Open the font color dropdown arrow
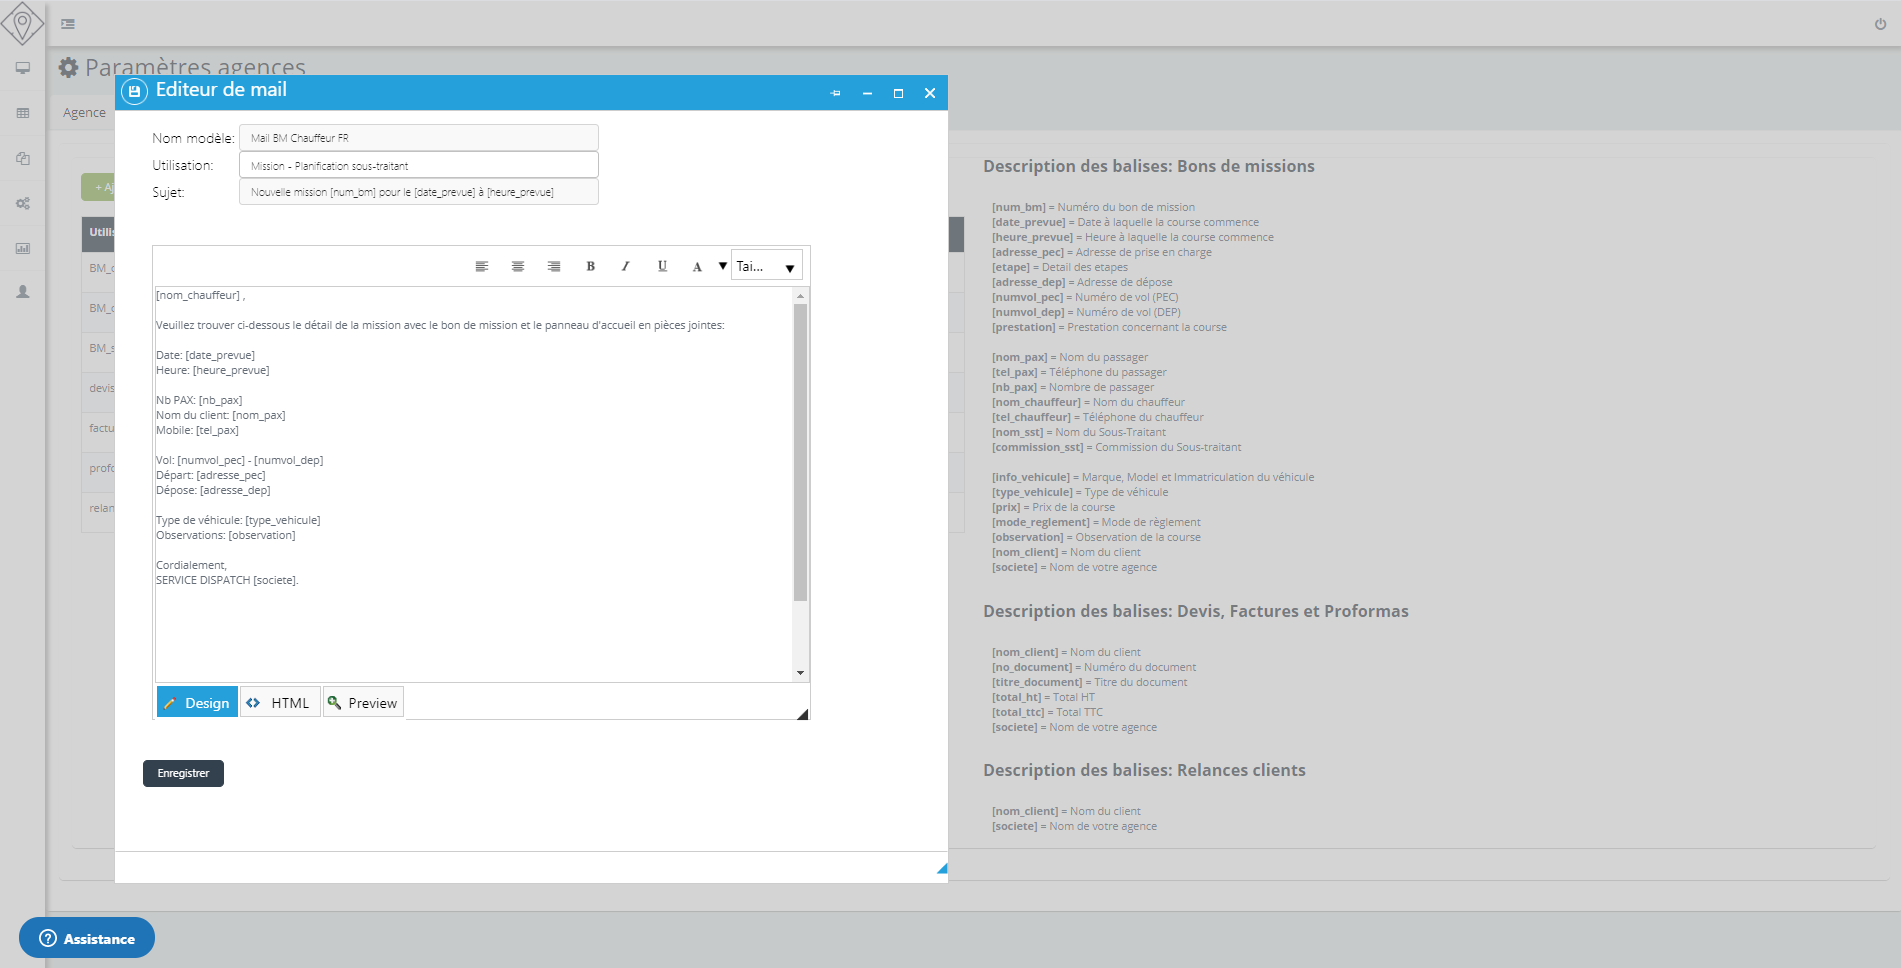 722,265
